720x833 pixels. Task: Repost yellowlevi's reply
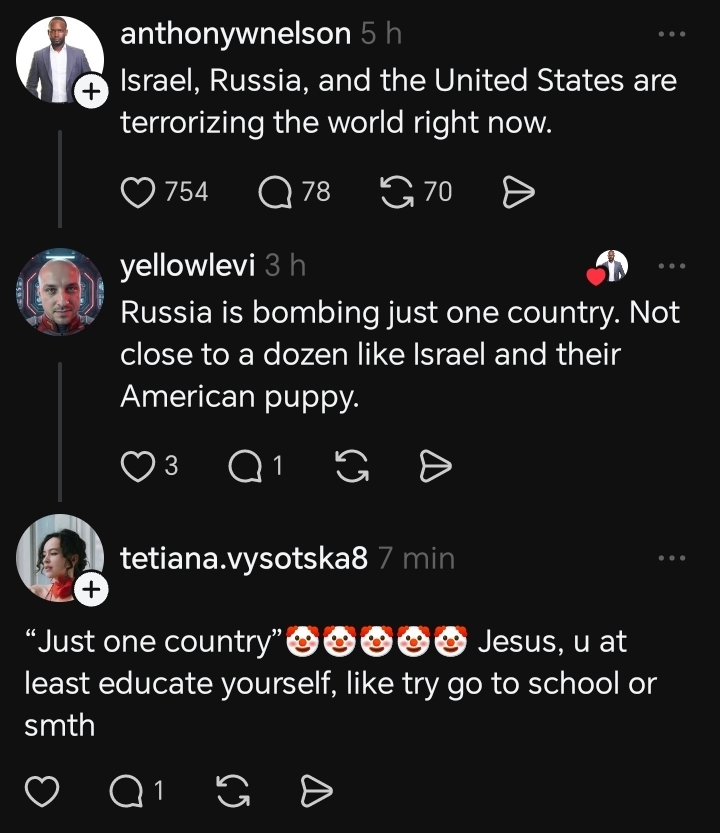point(352,466)
